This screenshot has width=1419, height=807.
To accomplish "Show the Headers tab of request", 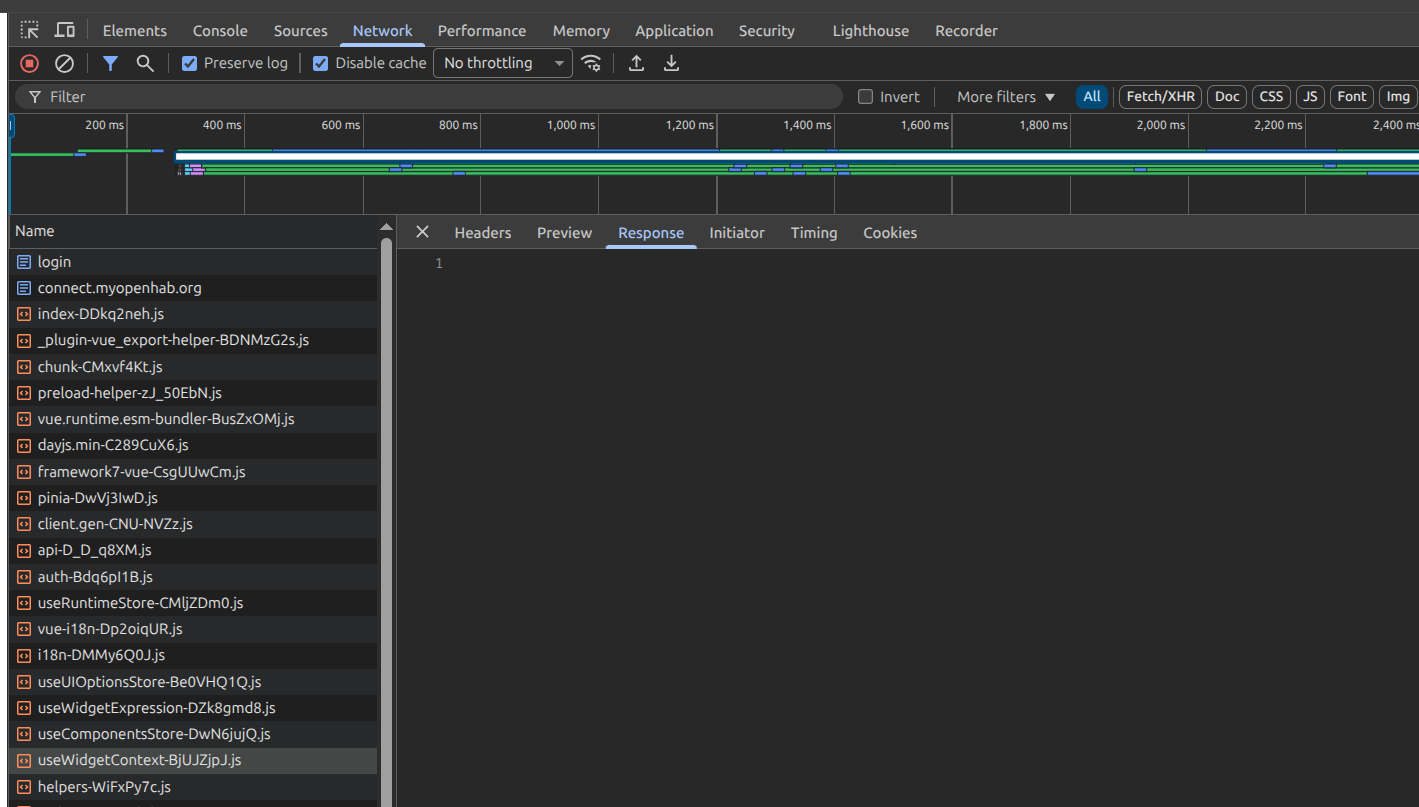I will [483, 233].
